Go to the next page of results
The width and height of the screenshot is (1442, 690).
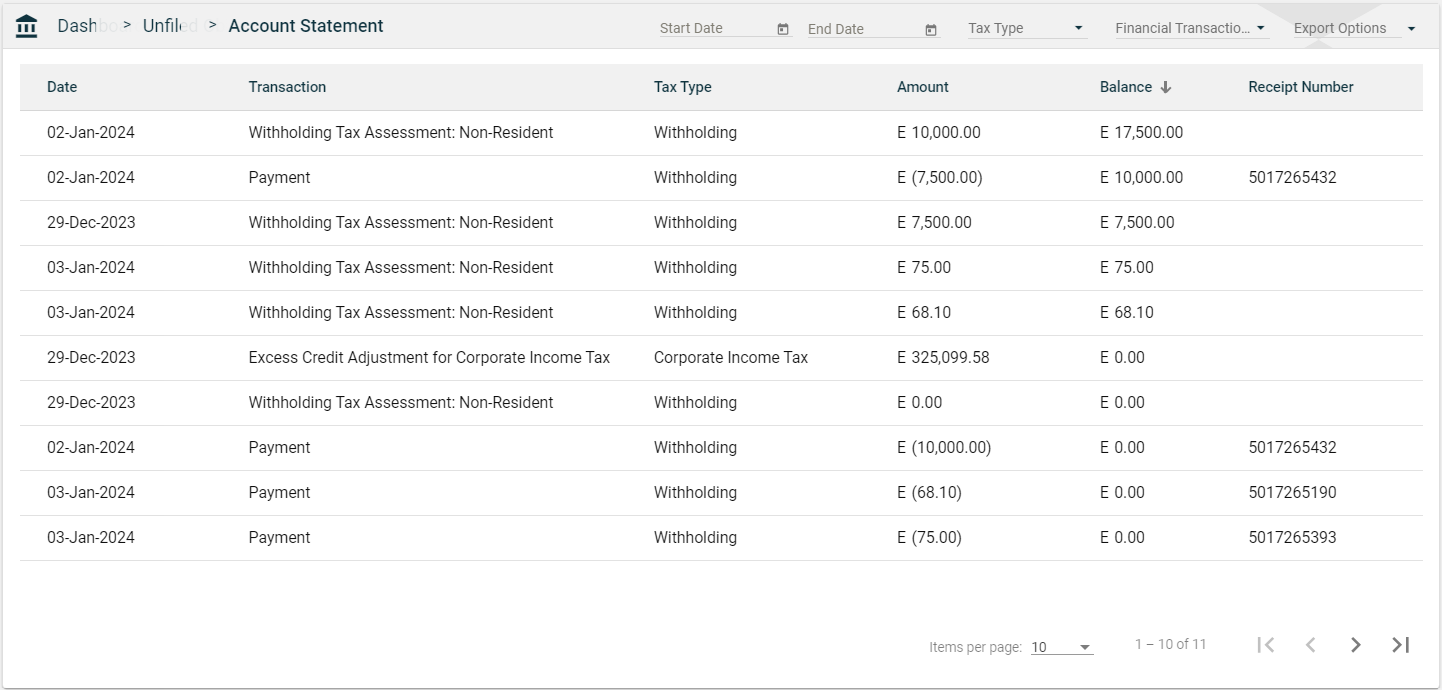click(1355, 645)
